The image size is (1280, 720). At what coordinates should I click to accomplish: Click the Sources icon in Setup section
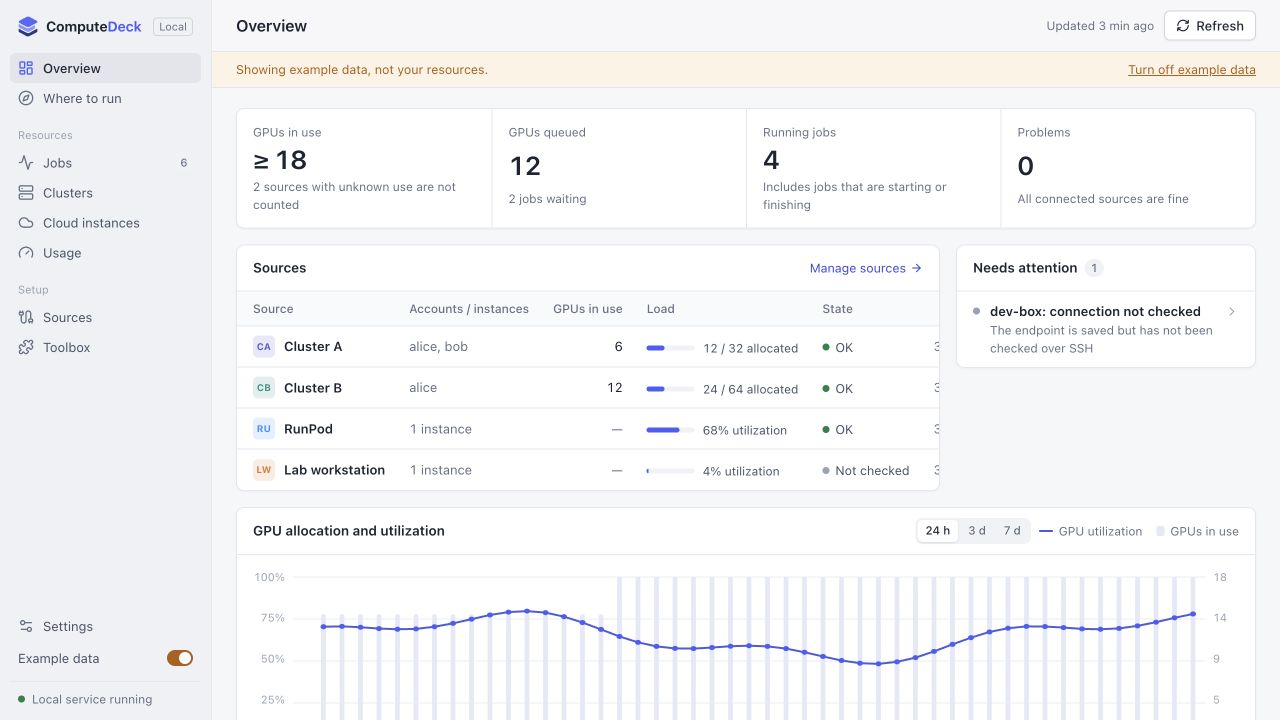pos(26,317)
